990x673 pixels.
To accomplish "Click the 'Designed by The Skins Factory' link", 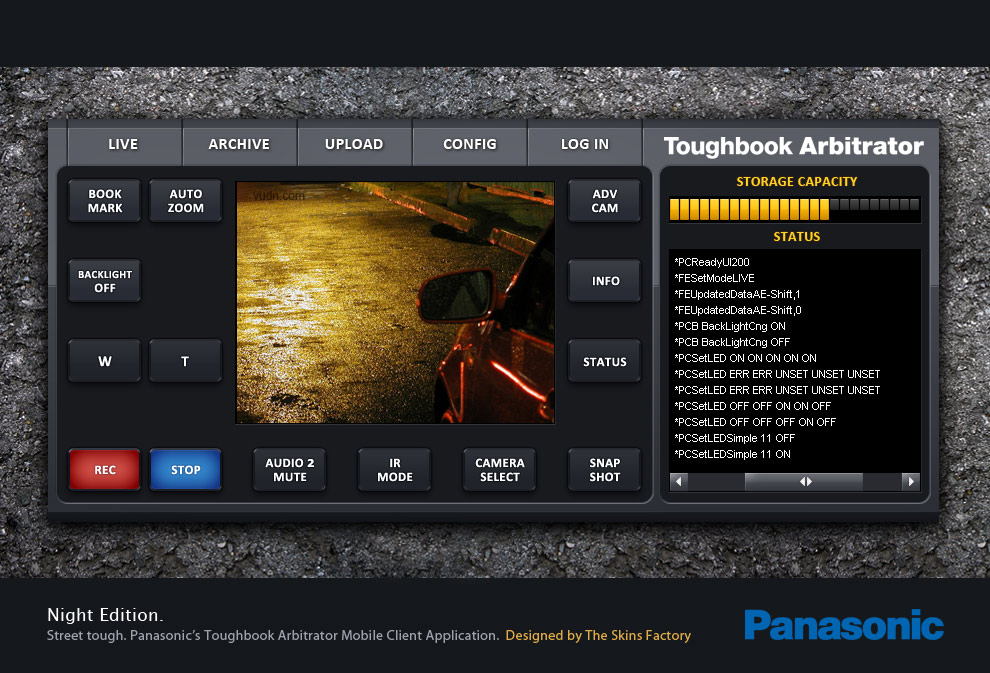I will coord(598,635).
